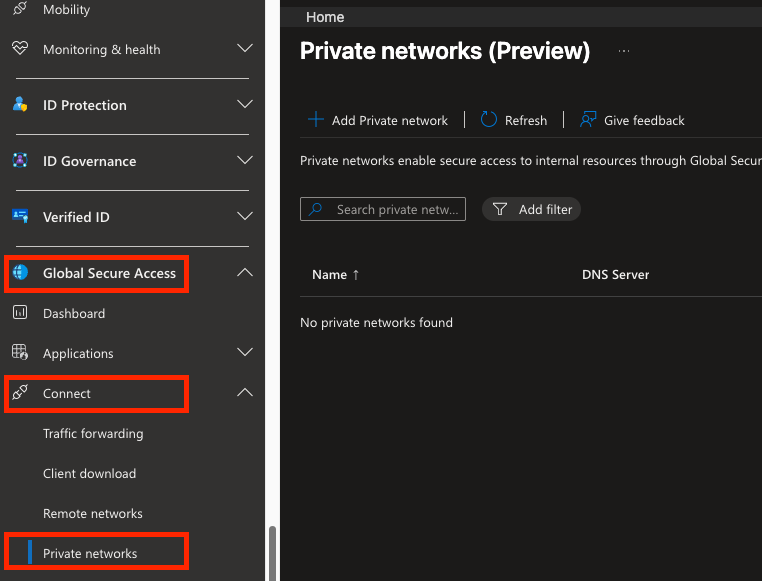
Task: Click the ID Governance icon
Action: pos(20,161)
